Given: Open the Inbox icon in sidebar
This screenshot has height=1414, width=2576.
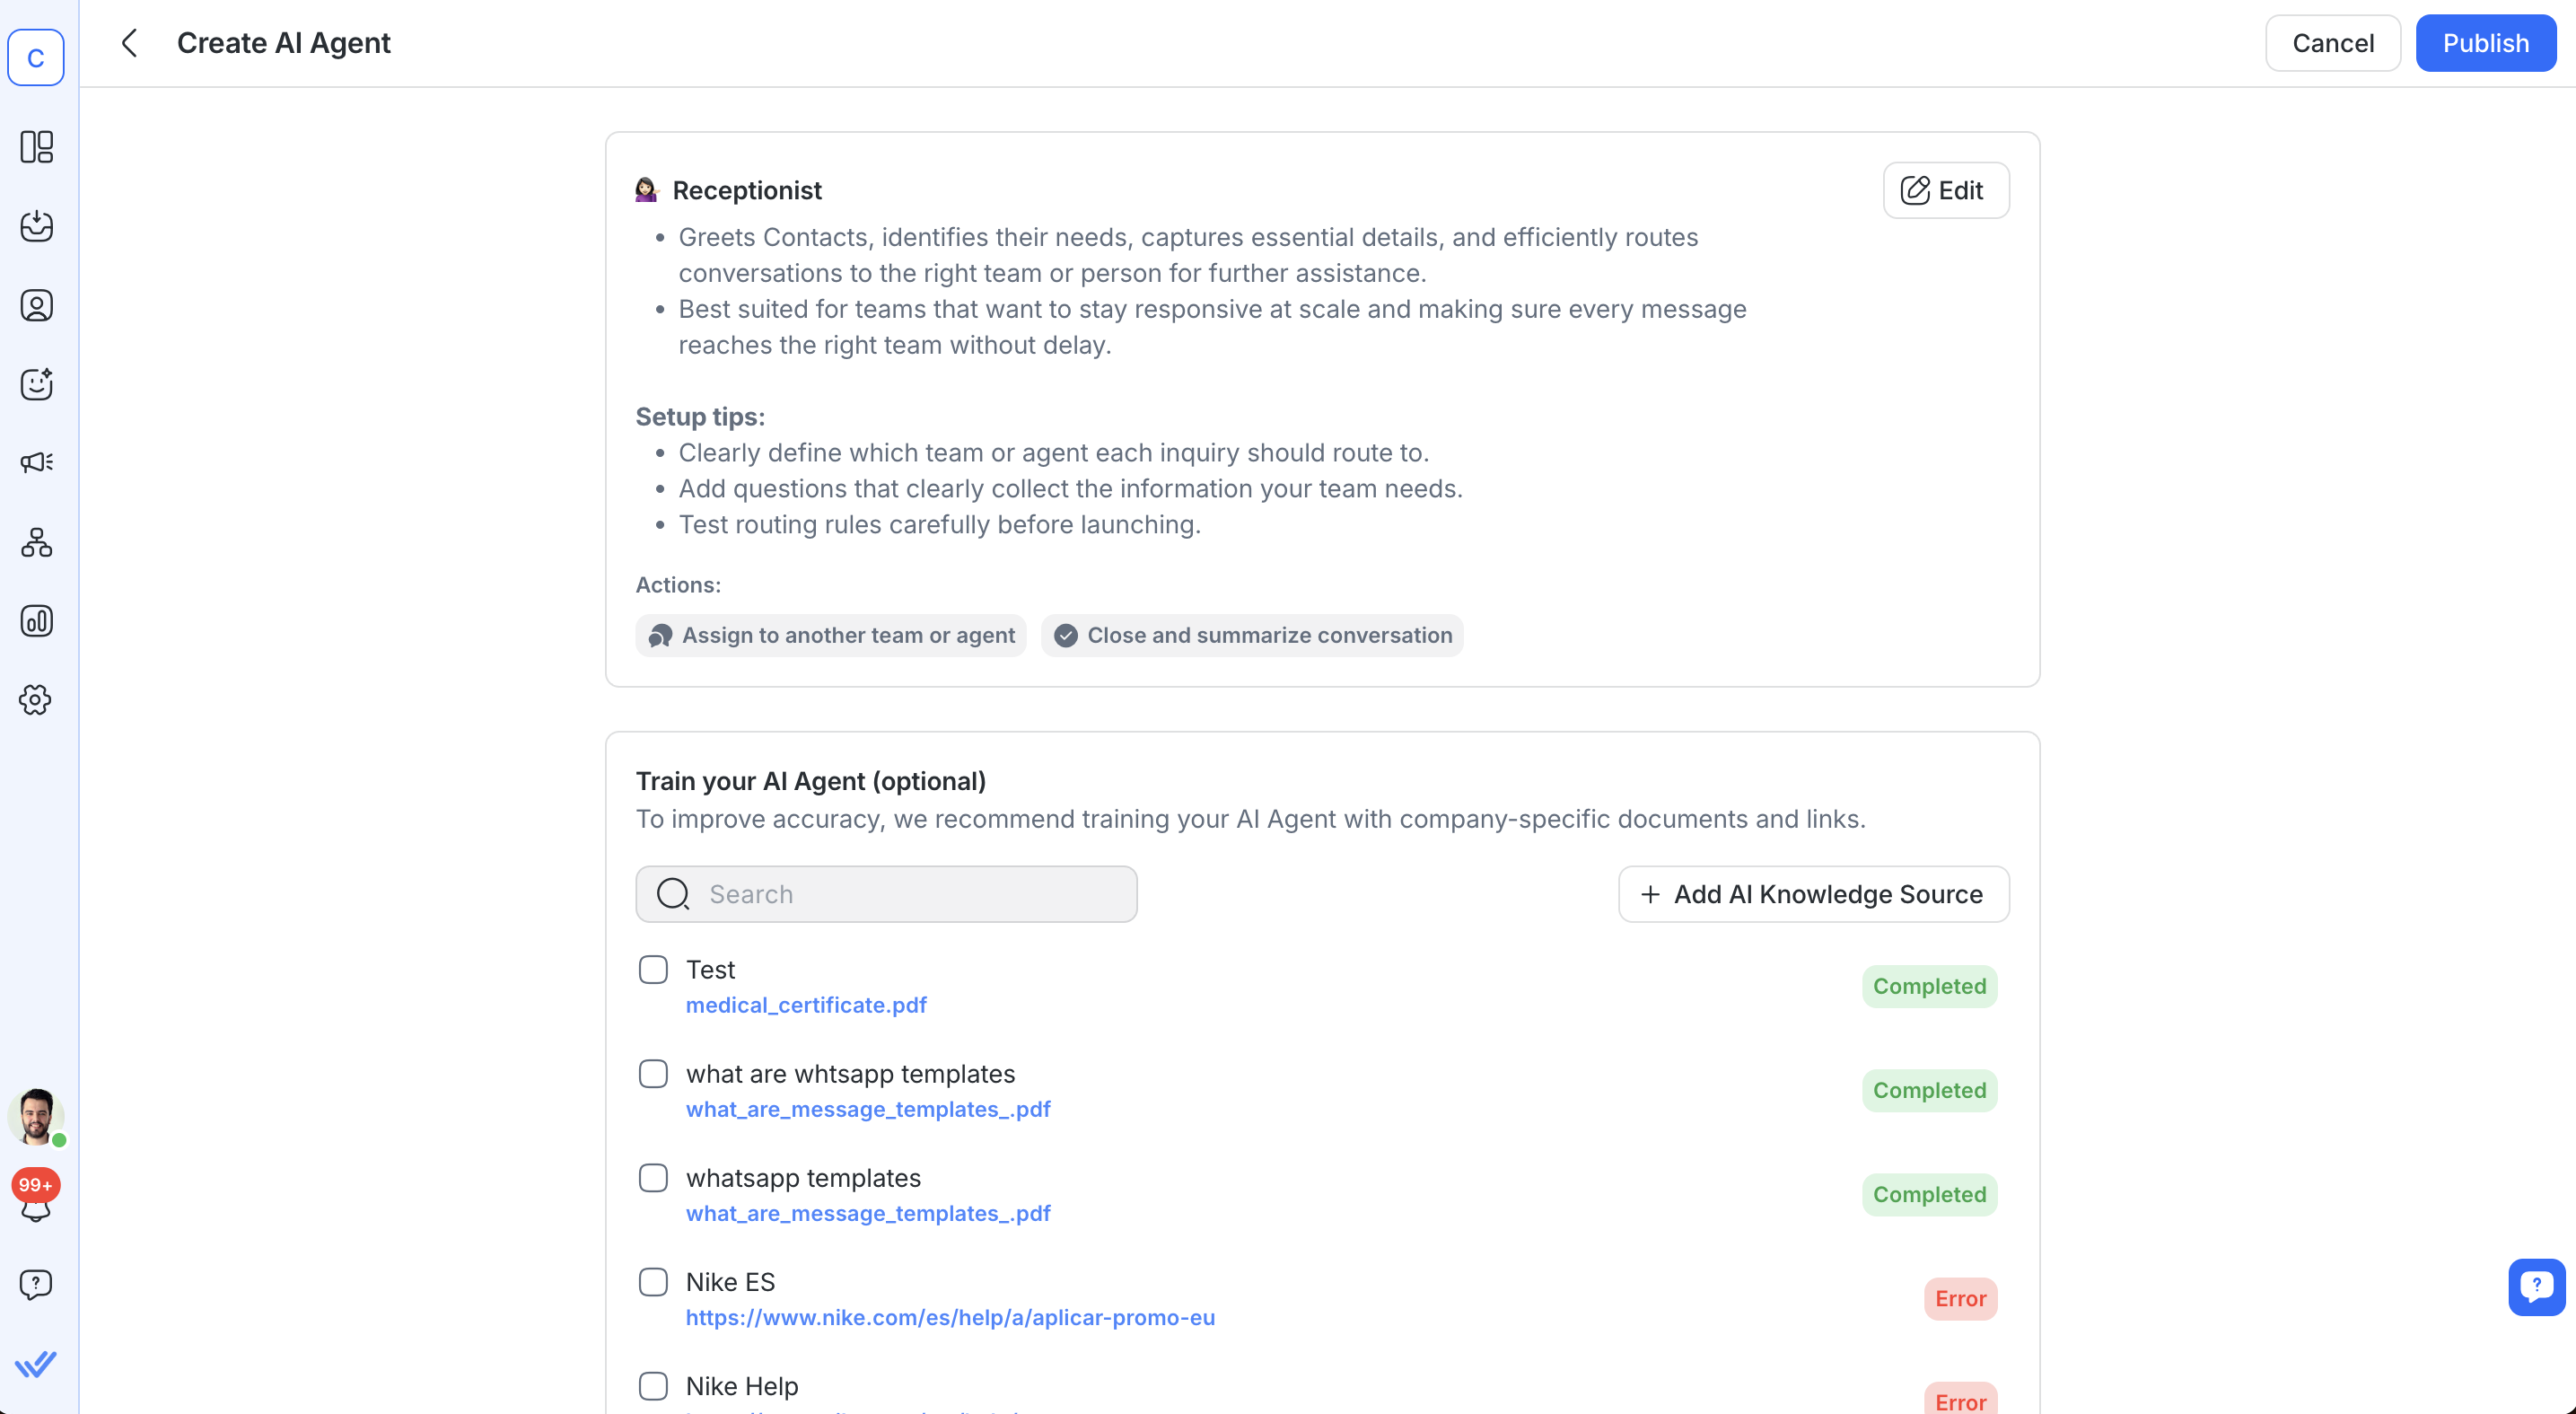Looking at the screenshot, I should (37, 226).
